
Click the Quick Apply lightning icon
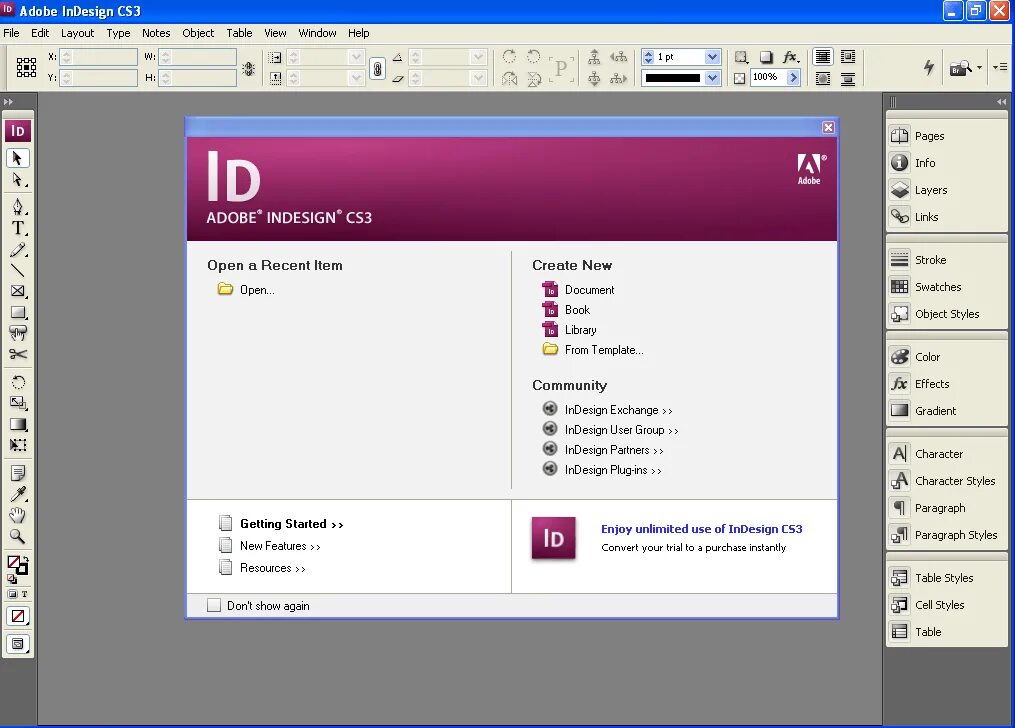(929, 67)
